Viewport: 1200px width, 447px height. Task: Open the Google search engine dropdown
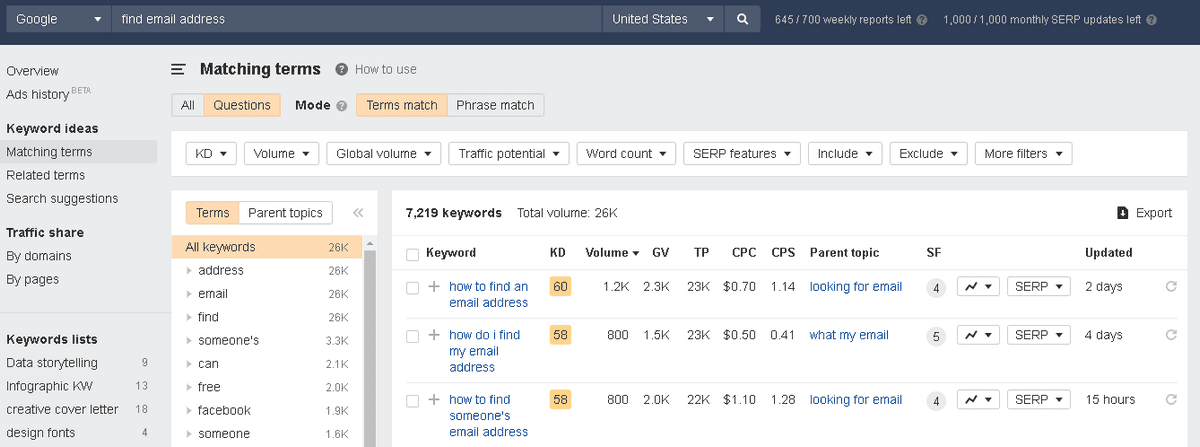pyautogui.click(x=59, y=19)
